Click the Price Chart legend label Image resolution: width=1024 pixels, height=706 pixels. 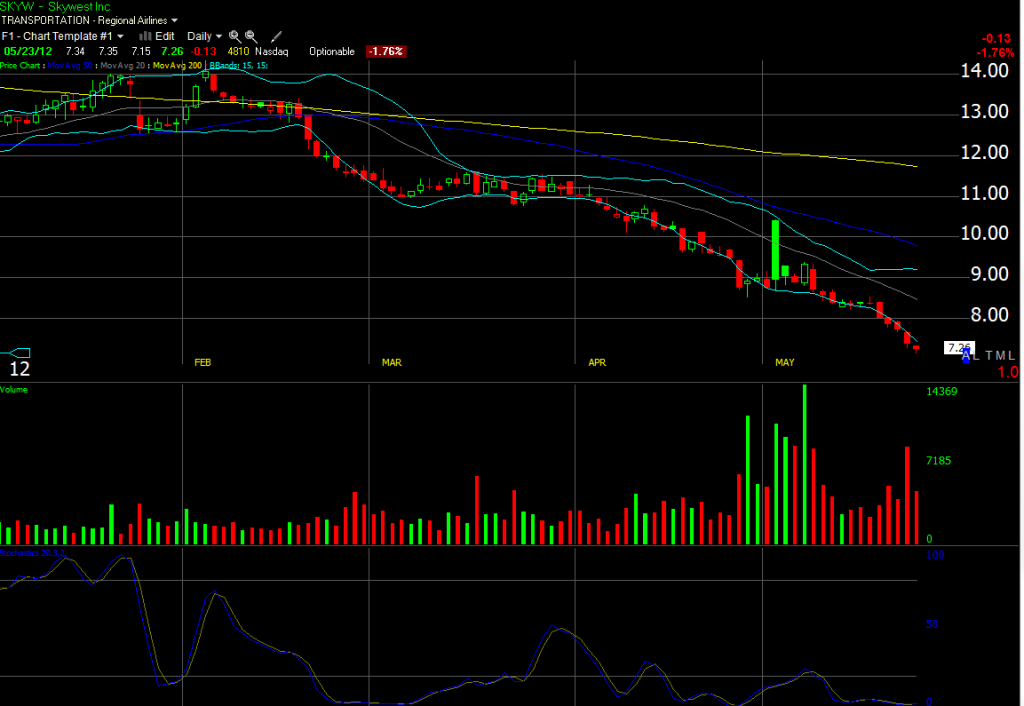tap(20, 65)
